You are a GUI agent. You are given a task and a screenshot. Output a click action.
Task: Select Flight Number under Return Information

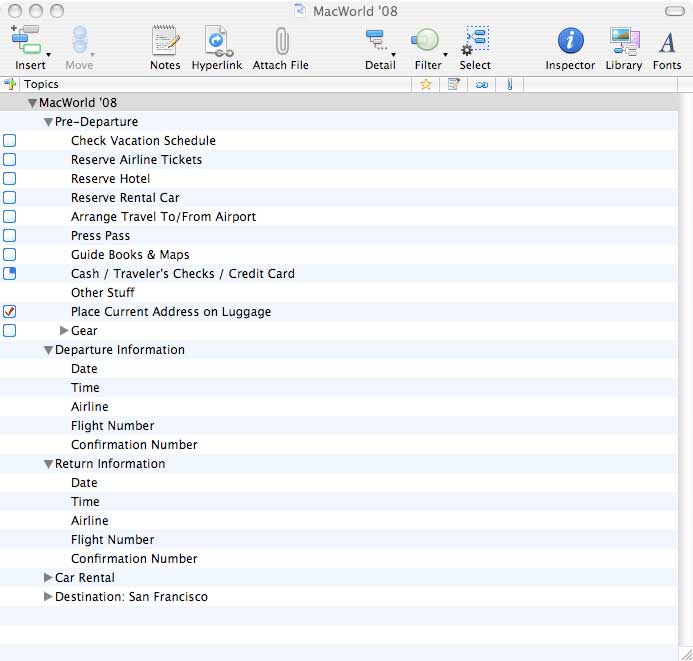pos(339,539)
